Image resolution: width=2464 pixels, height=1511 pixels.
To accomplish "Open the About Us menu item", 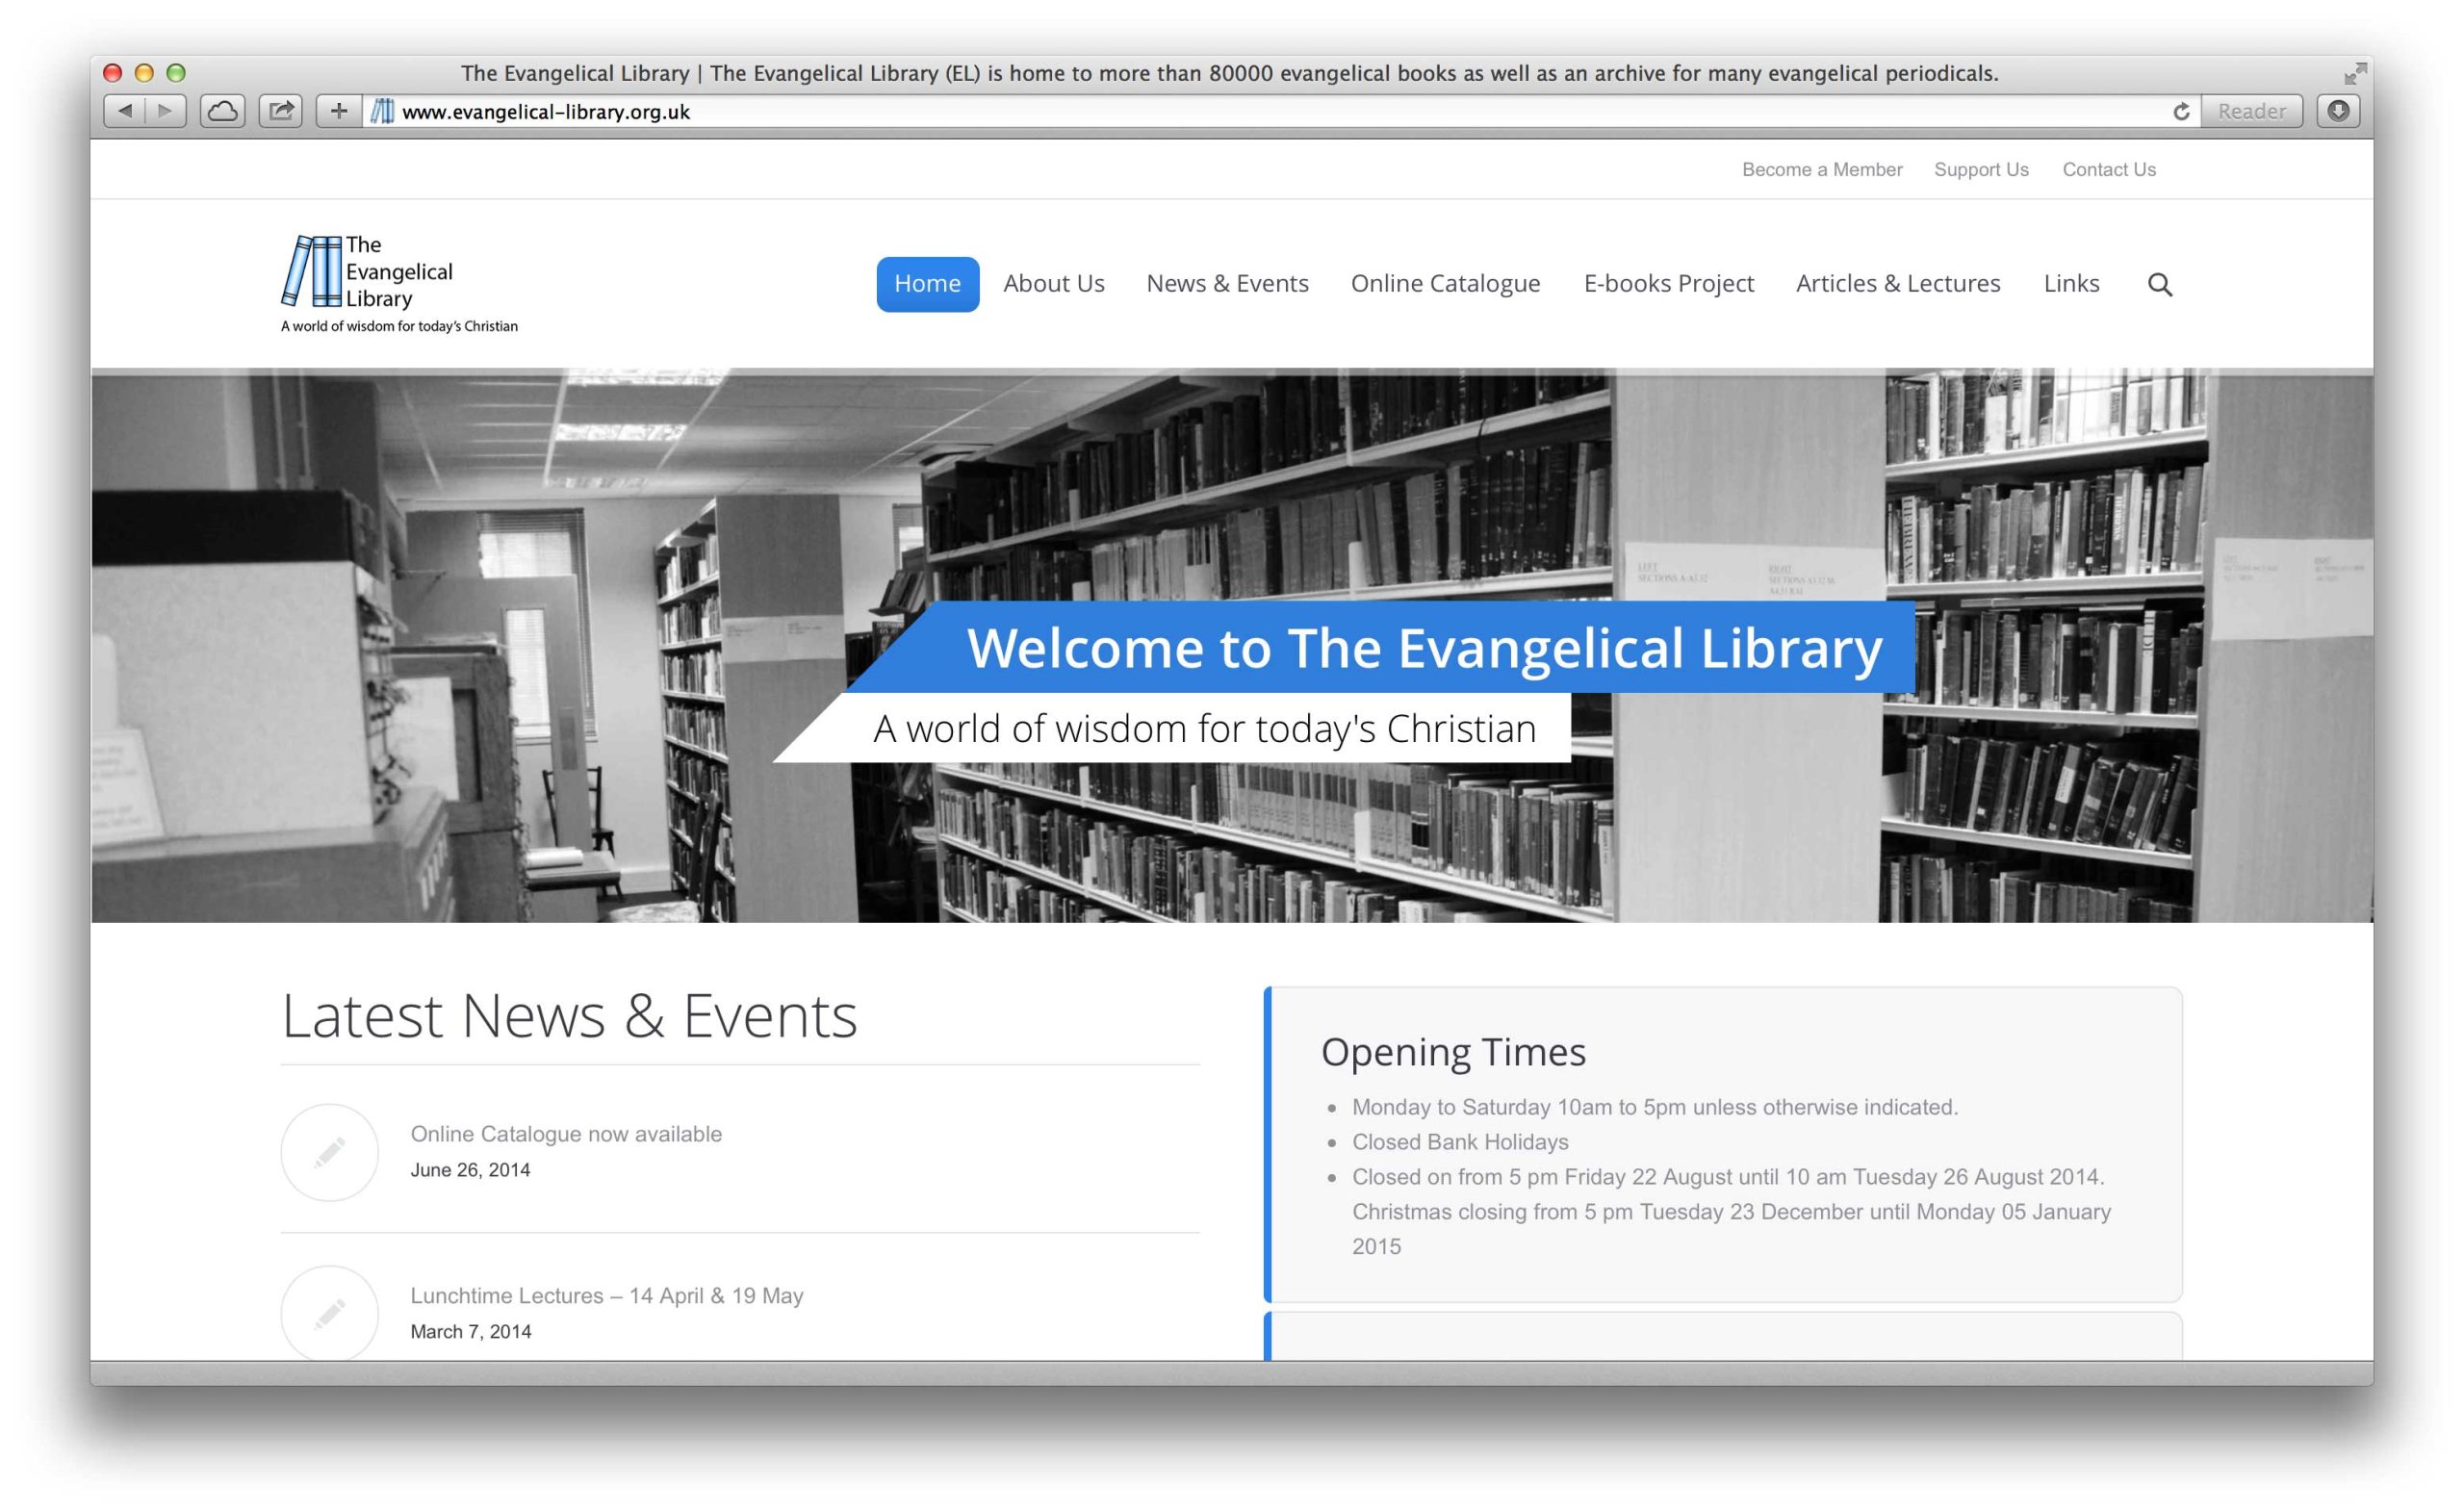I will [x=1054, y=284].
